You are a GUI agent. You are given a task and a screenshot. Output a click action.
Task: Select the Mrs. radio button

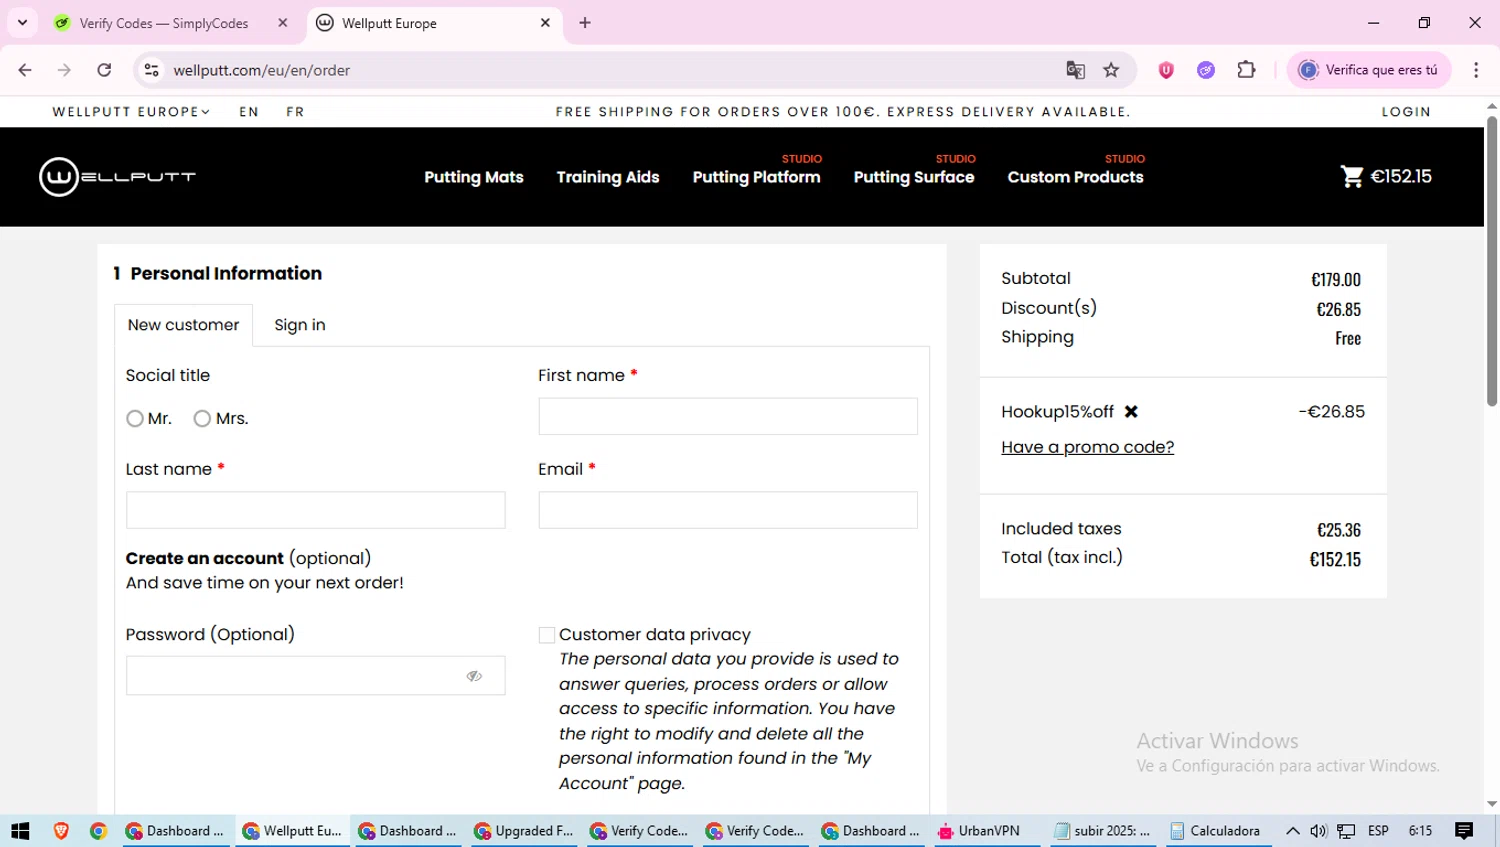202,419
